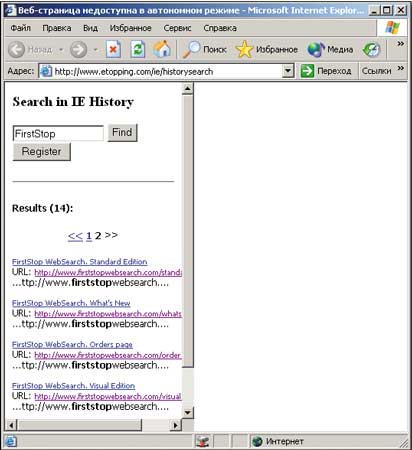Viewport: 412px width, 450px height.
Task: Open FirstStop WebSearch. Orders page link
Action: (72, 344)
